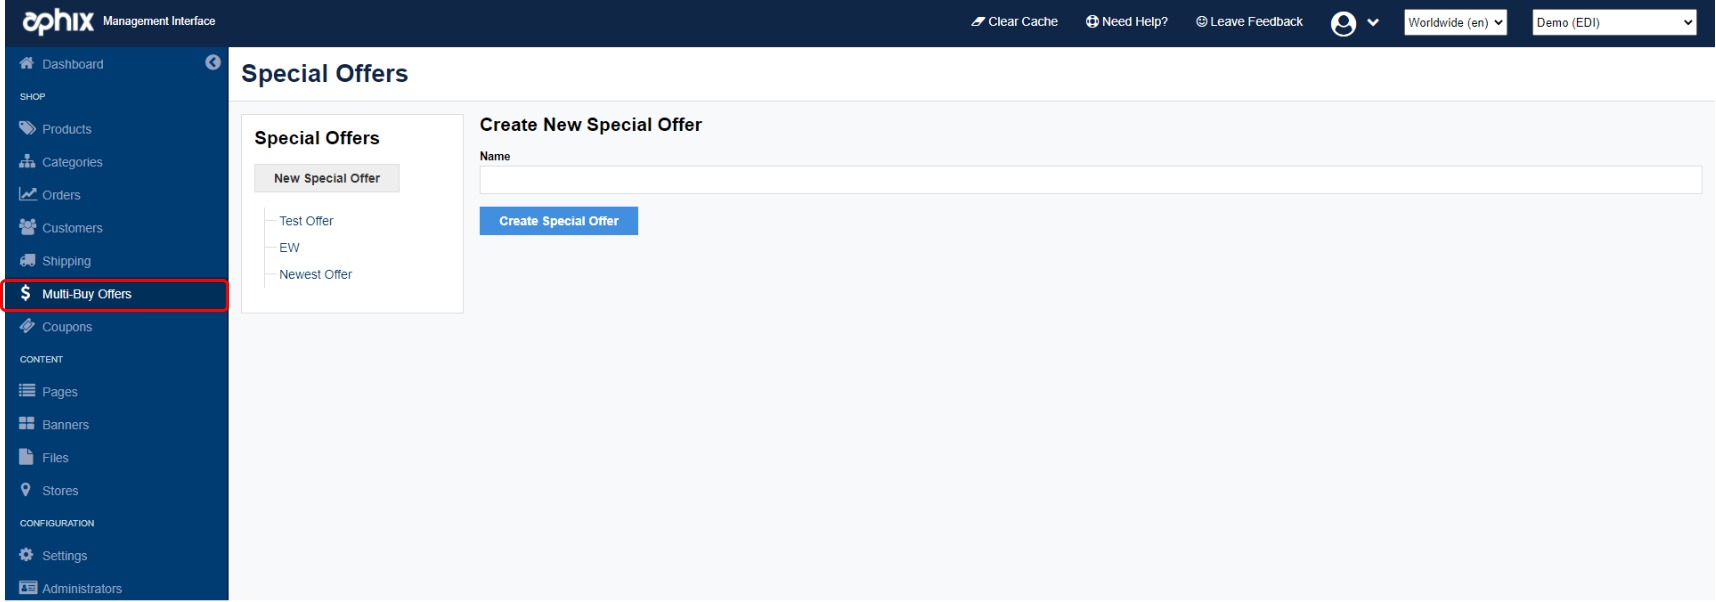Focus the special offer Name field
This screenshot has width=1716, height=602.
click(1090, 180)
